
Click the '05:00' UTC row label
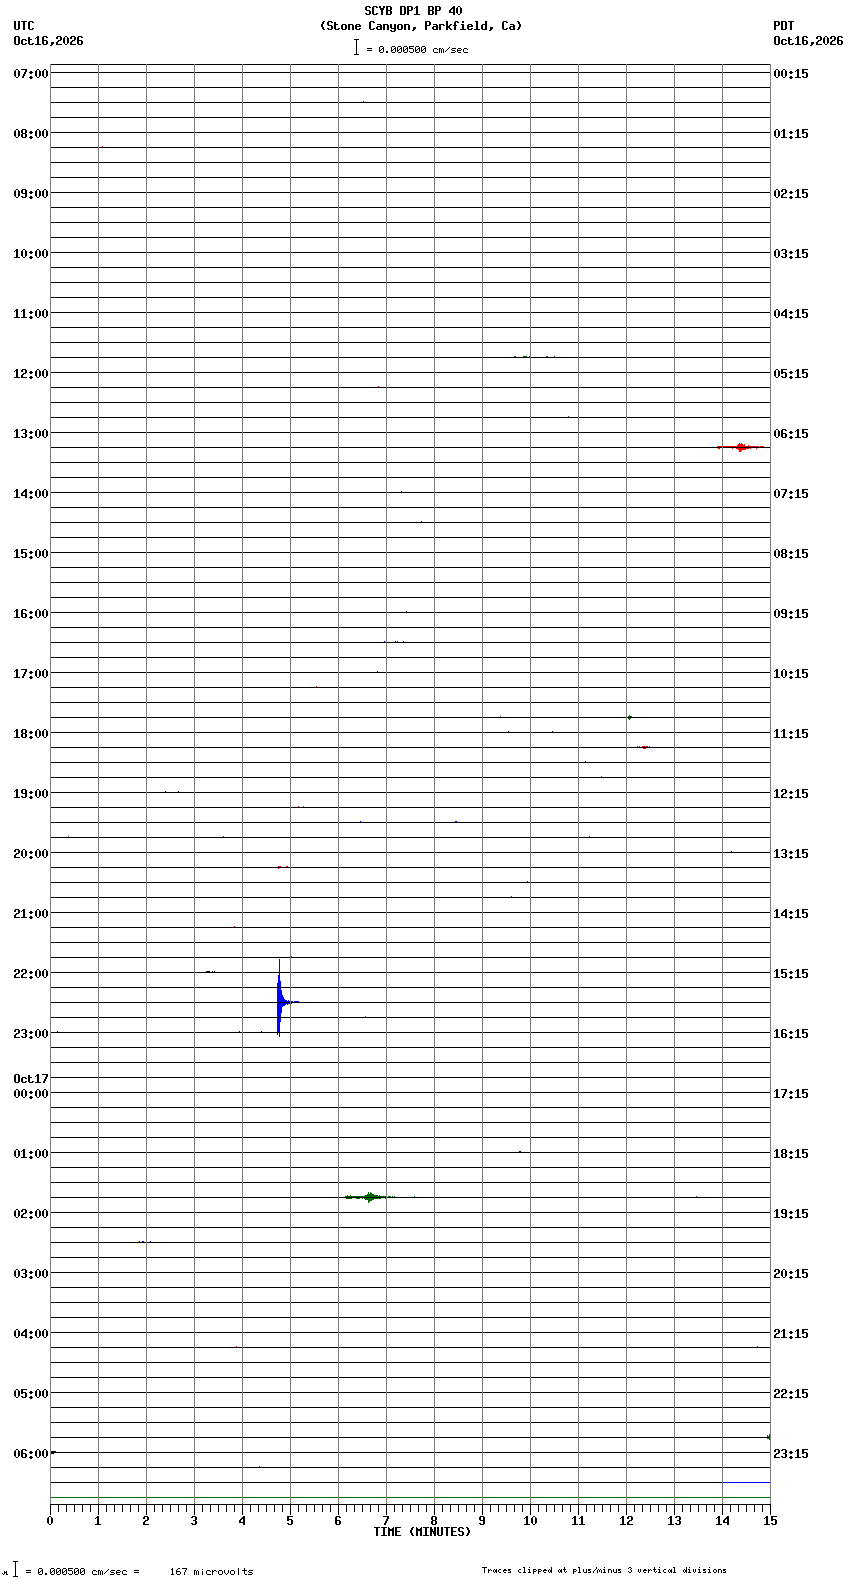(30, 1394)
